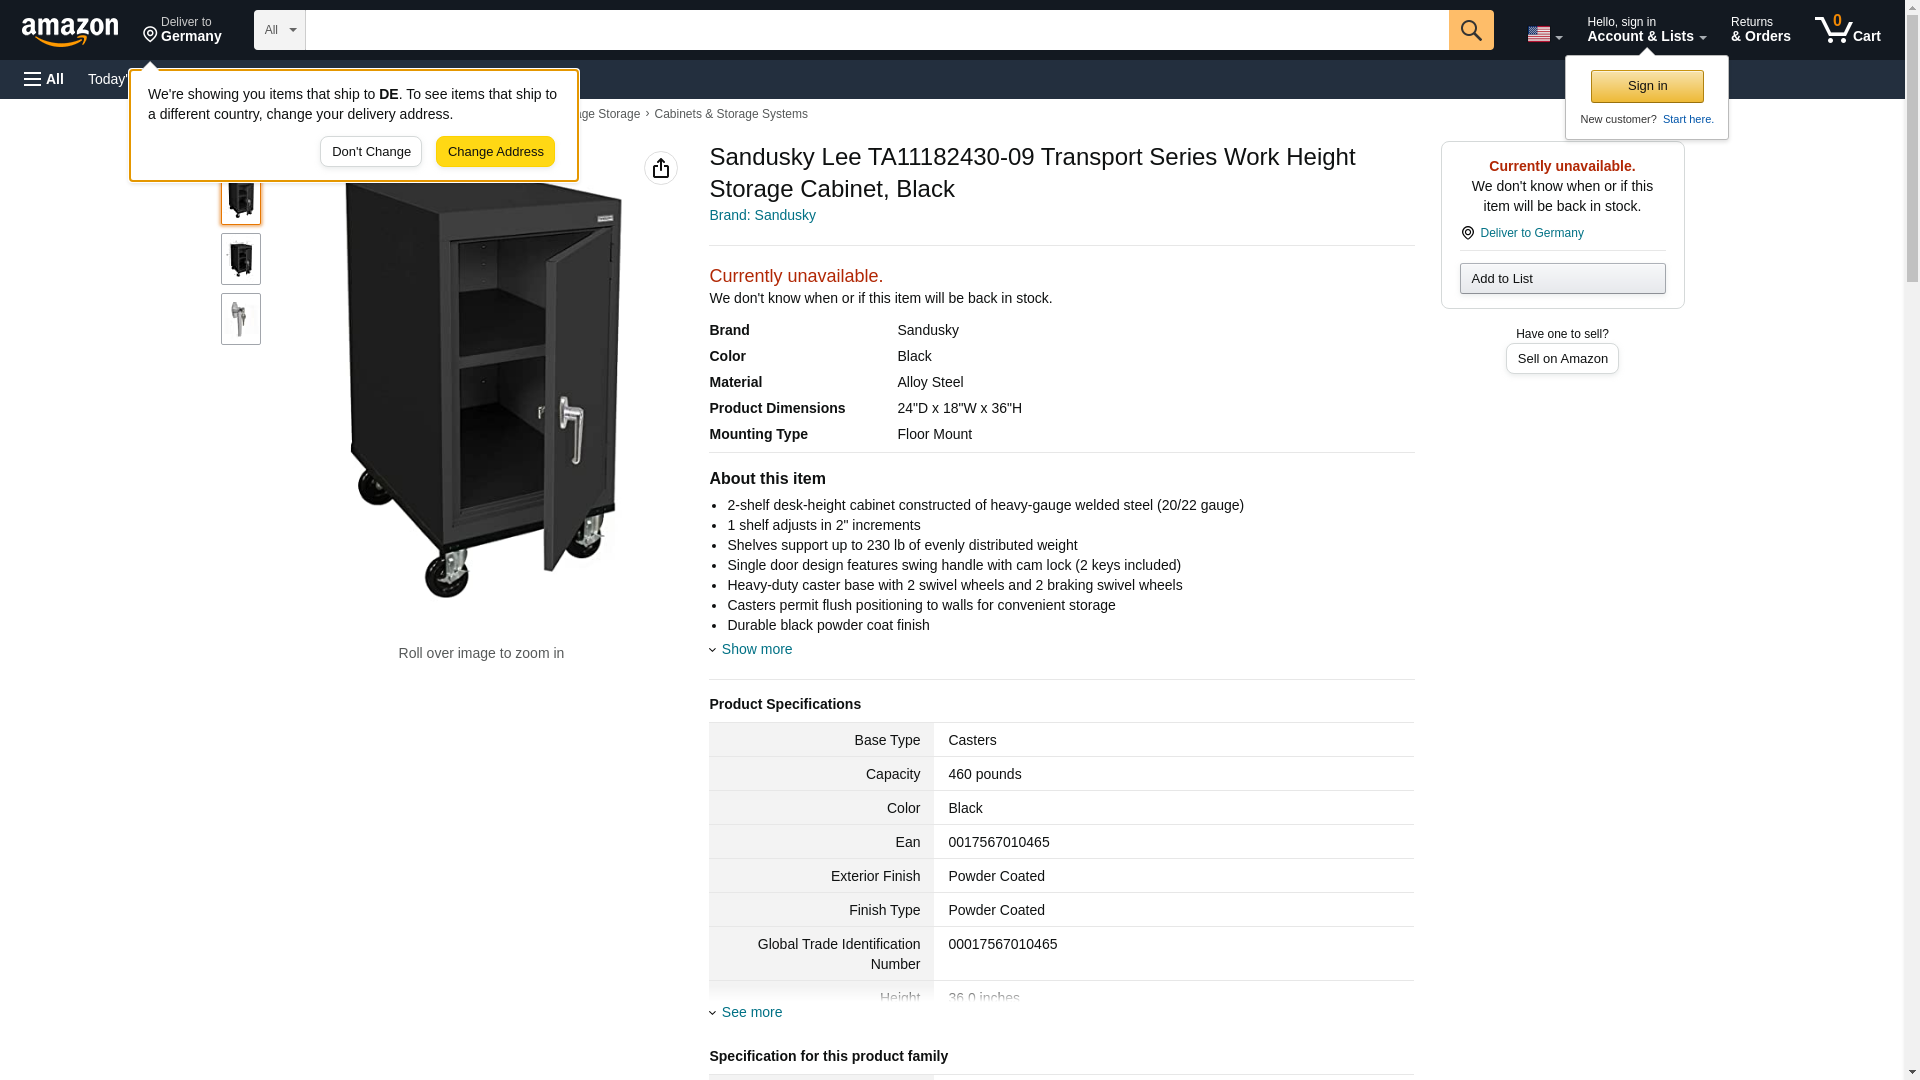Open Account & Lists menu
Image resolution: width=1920 pixels, height=1080 pixels.
1645,30
